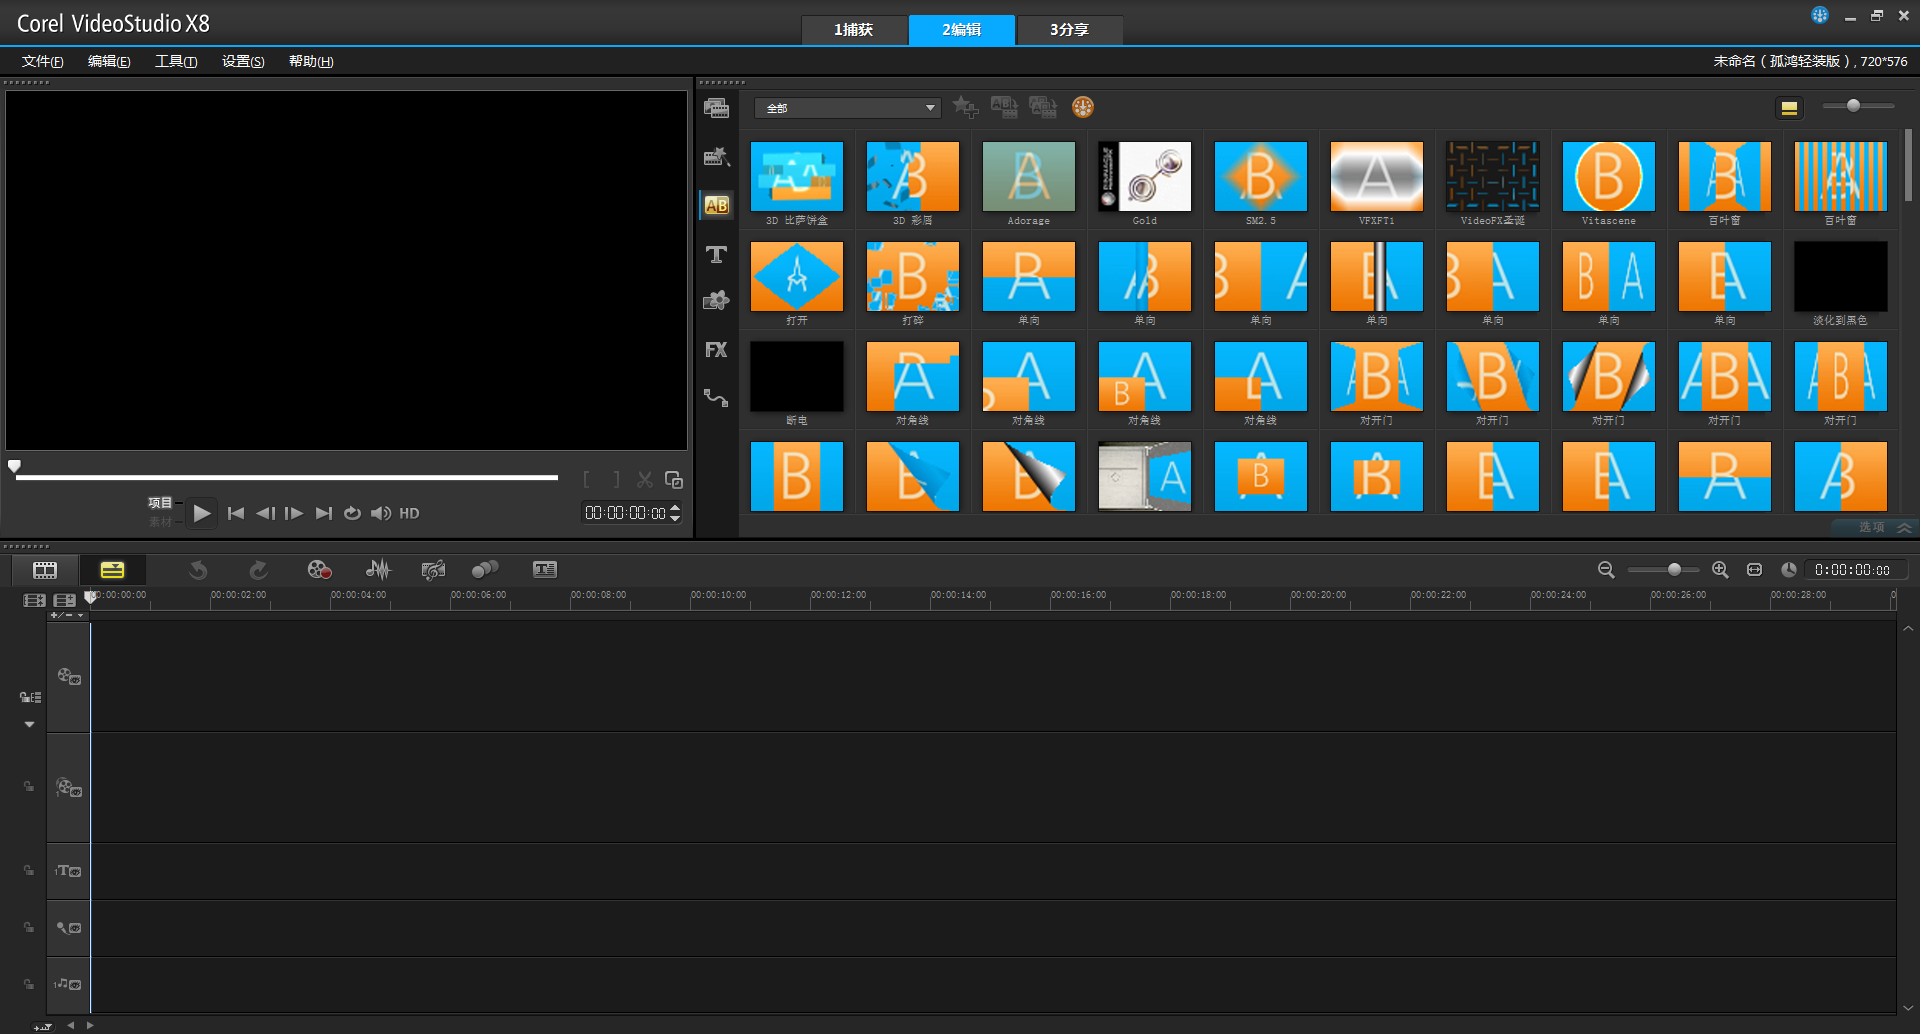
Task: Click the orange get more content icon
Action: coord(1083,107)
